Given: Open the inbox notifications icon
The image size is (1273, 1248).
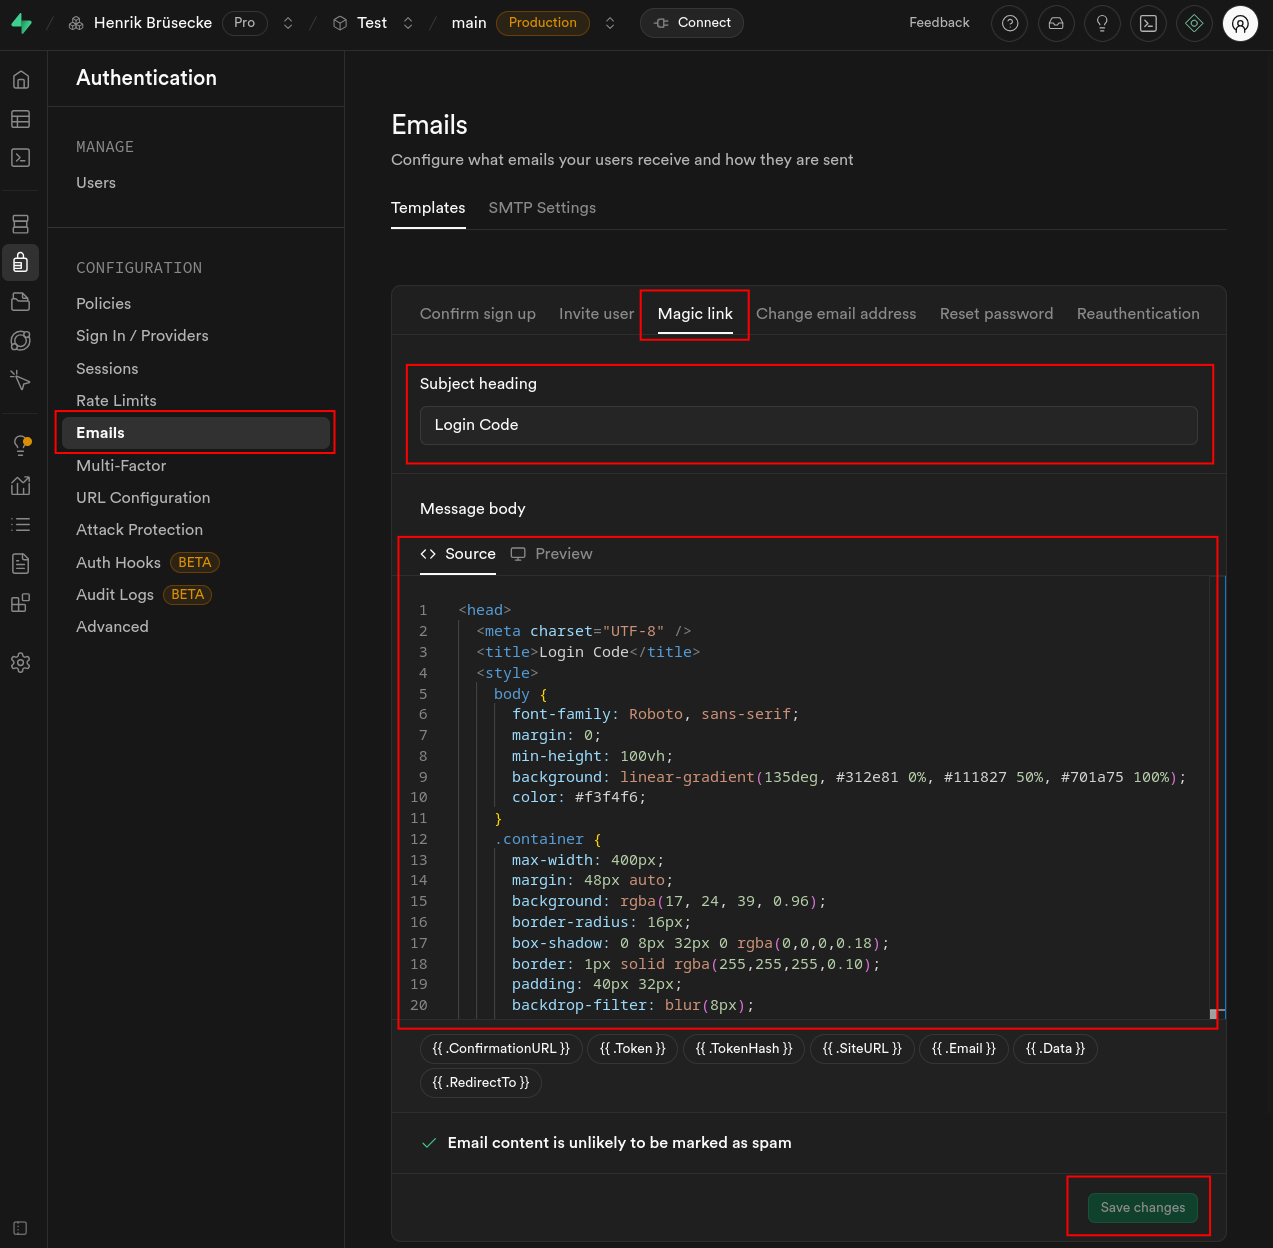Looking at the screenshot, I should click(1056, 23).
